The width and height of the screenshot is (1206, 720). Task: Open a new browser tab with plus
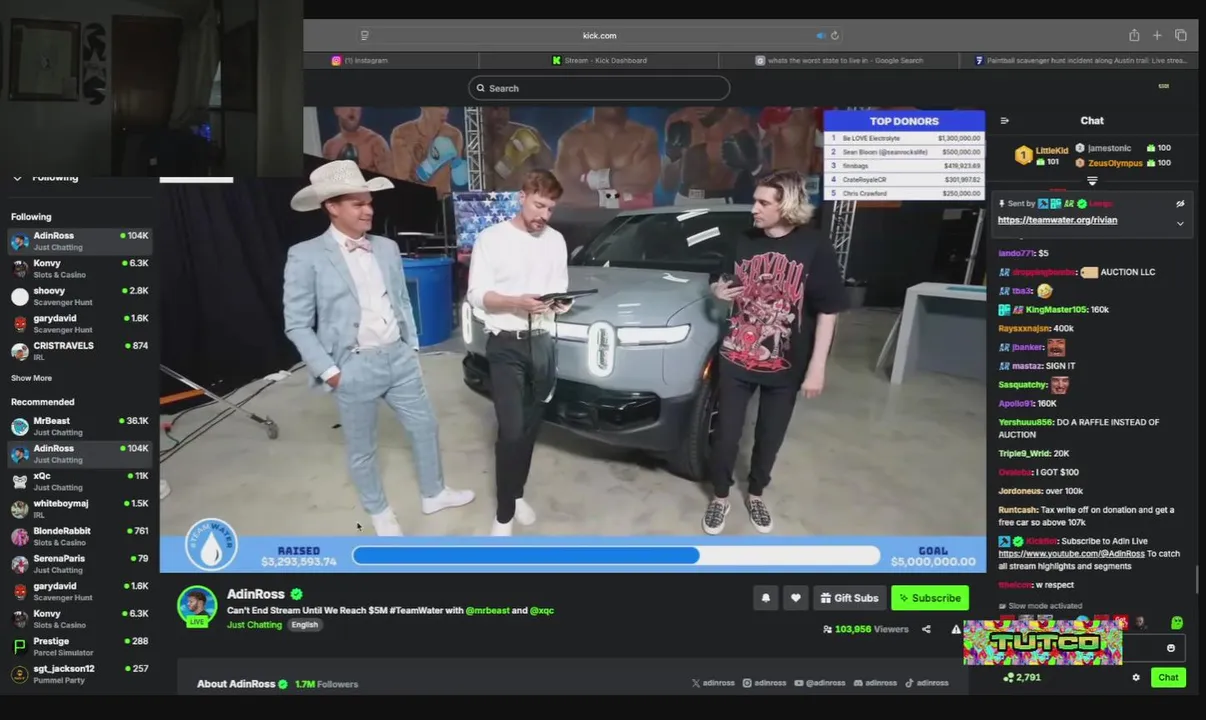coord(1157,35)
